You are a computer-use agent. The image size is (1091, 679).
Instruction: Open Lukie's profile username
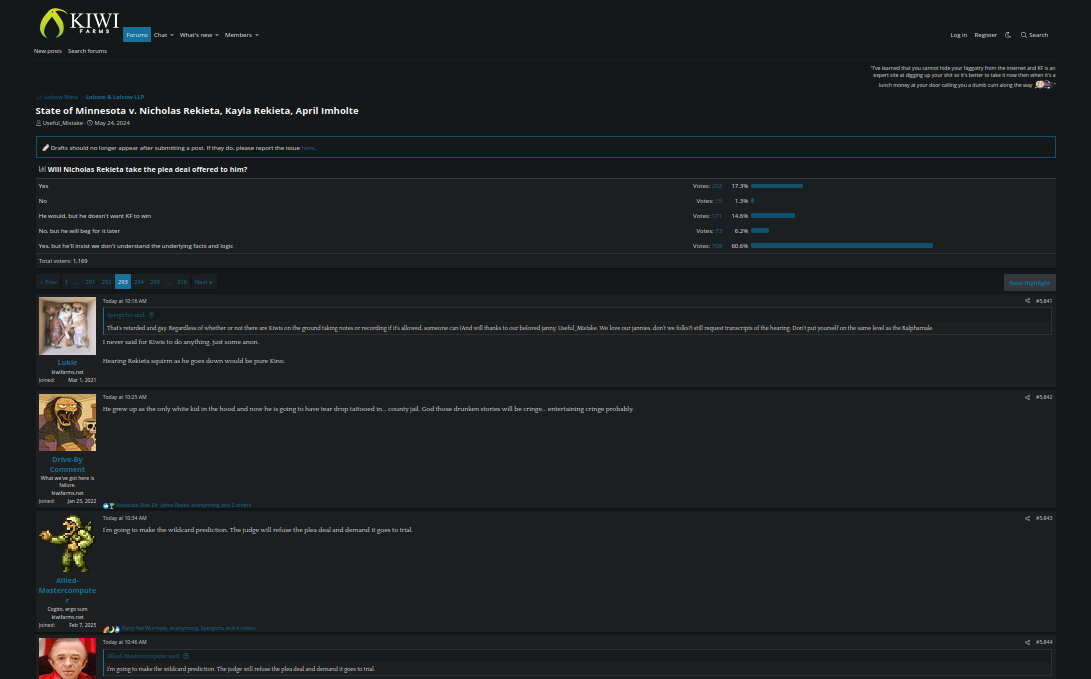67,362
